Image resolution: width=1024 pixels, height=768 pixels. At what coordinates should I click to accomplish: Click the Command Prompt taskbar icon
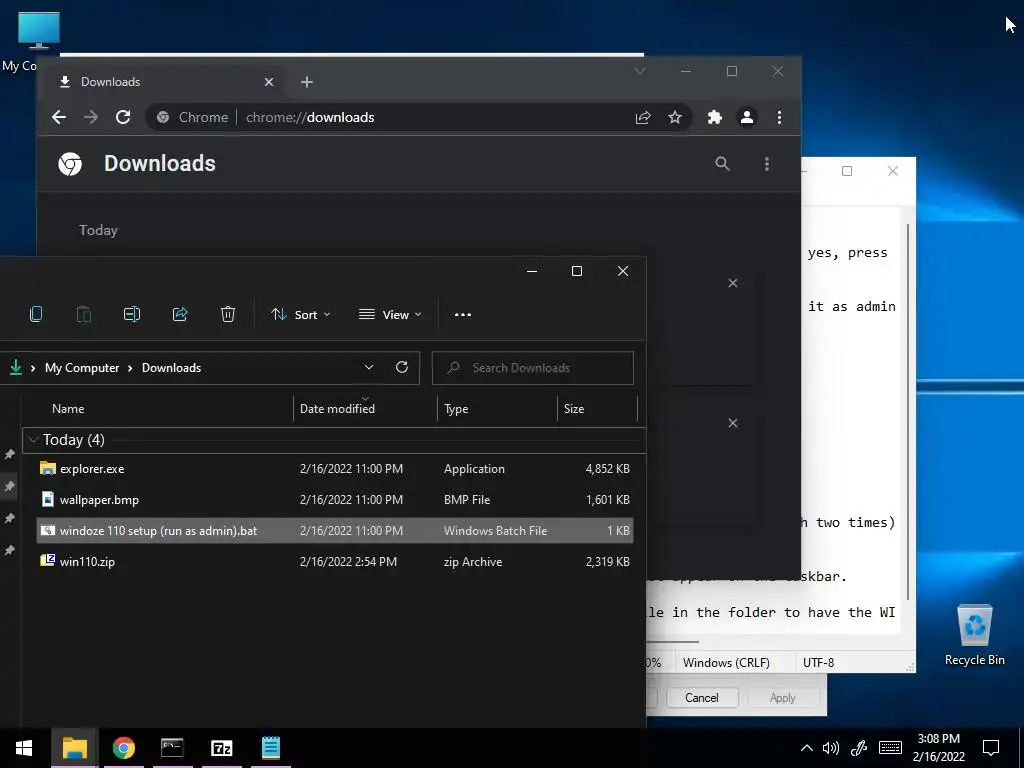pos(172,748)
